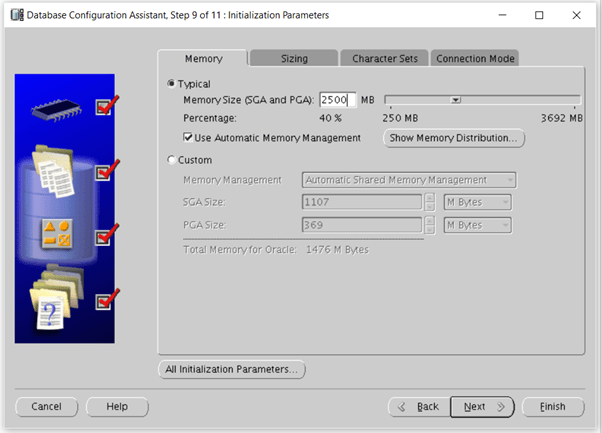602x433 pixels.
Task: Select the Custom memory radio button
Action: tap(172, 160)
